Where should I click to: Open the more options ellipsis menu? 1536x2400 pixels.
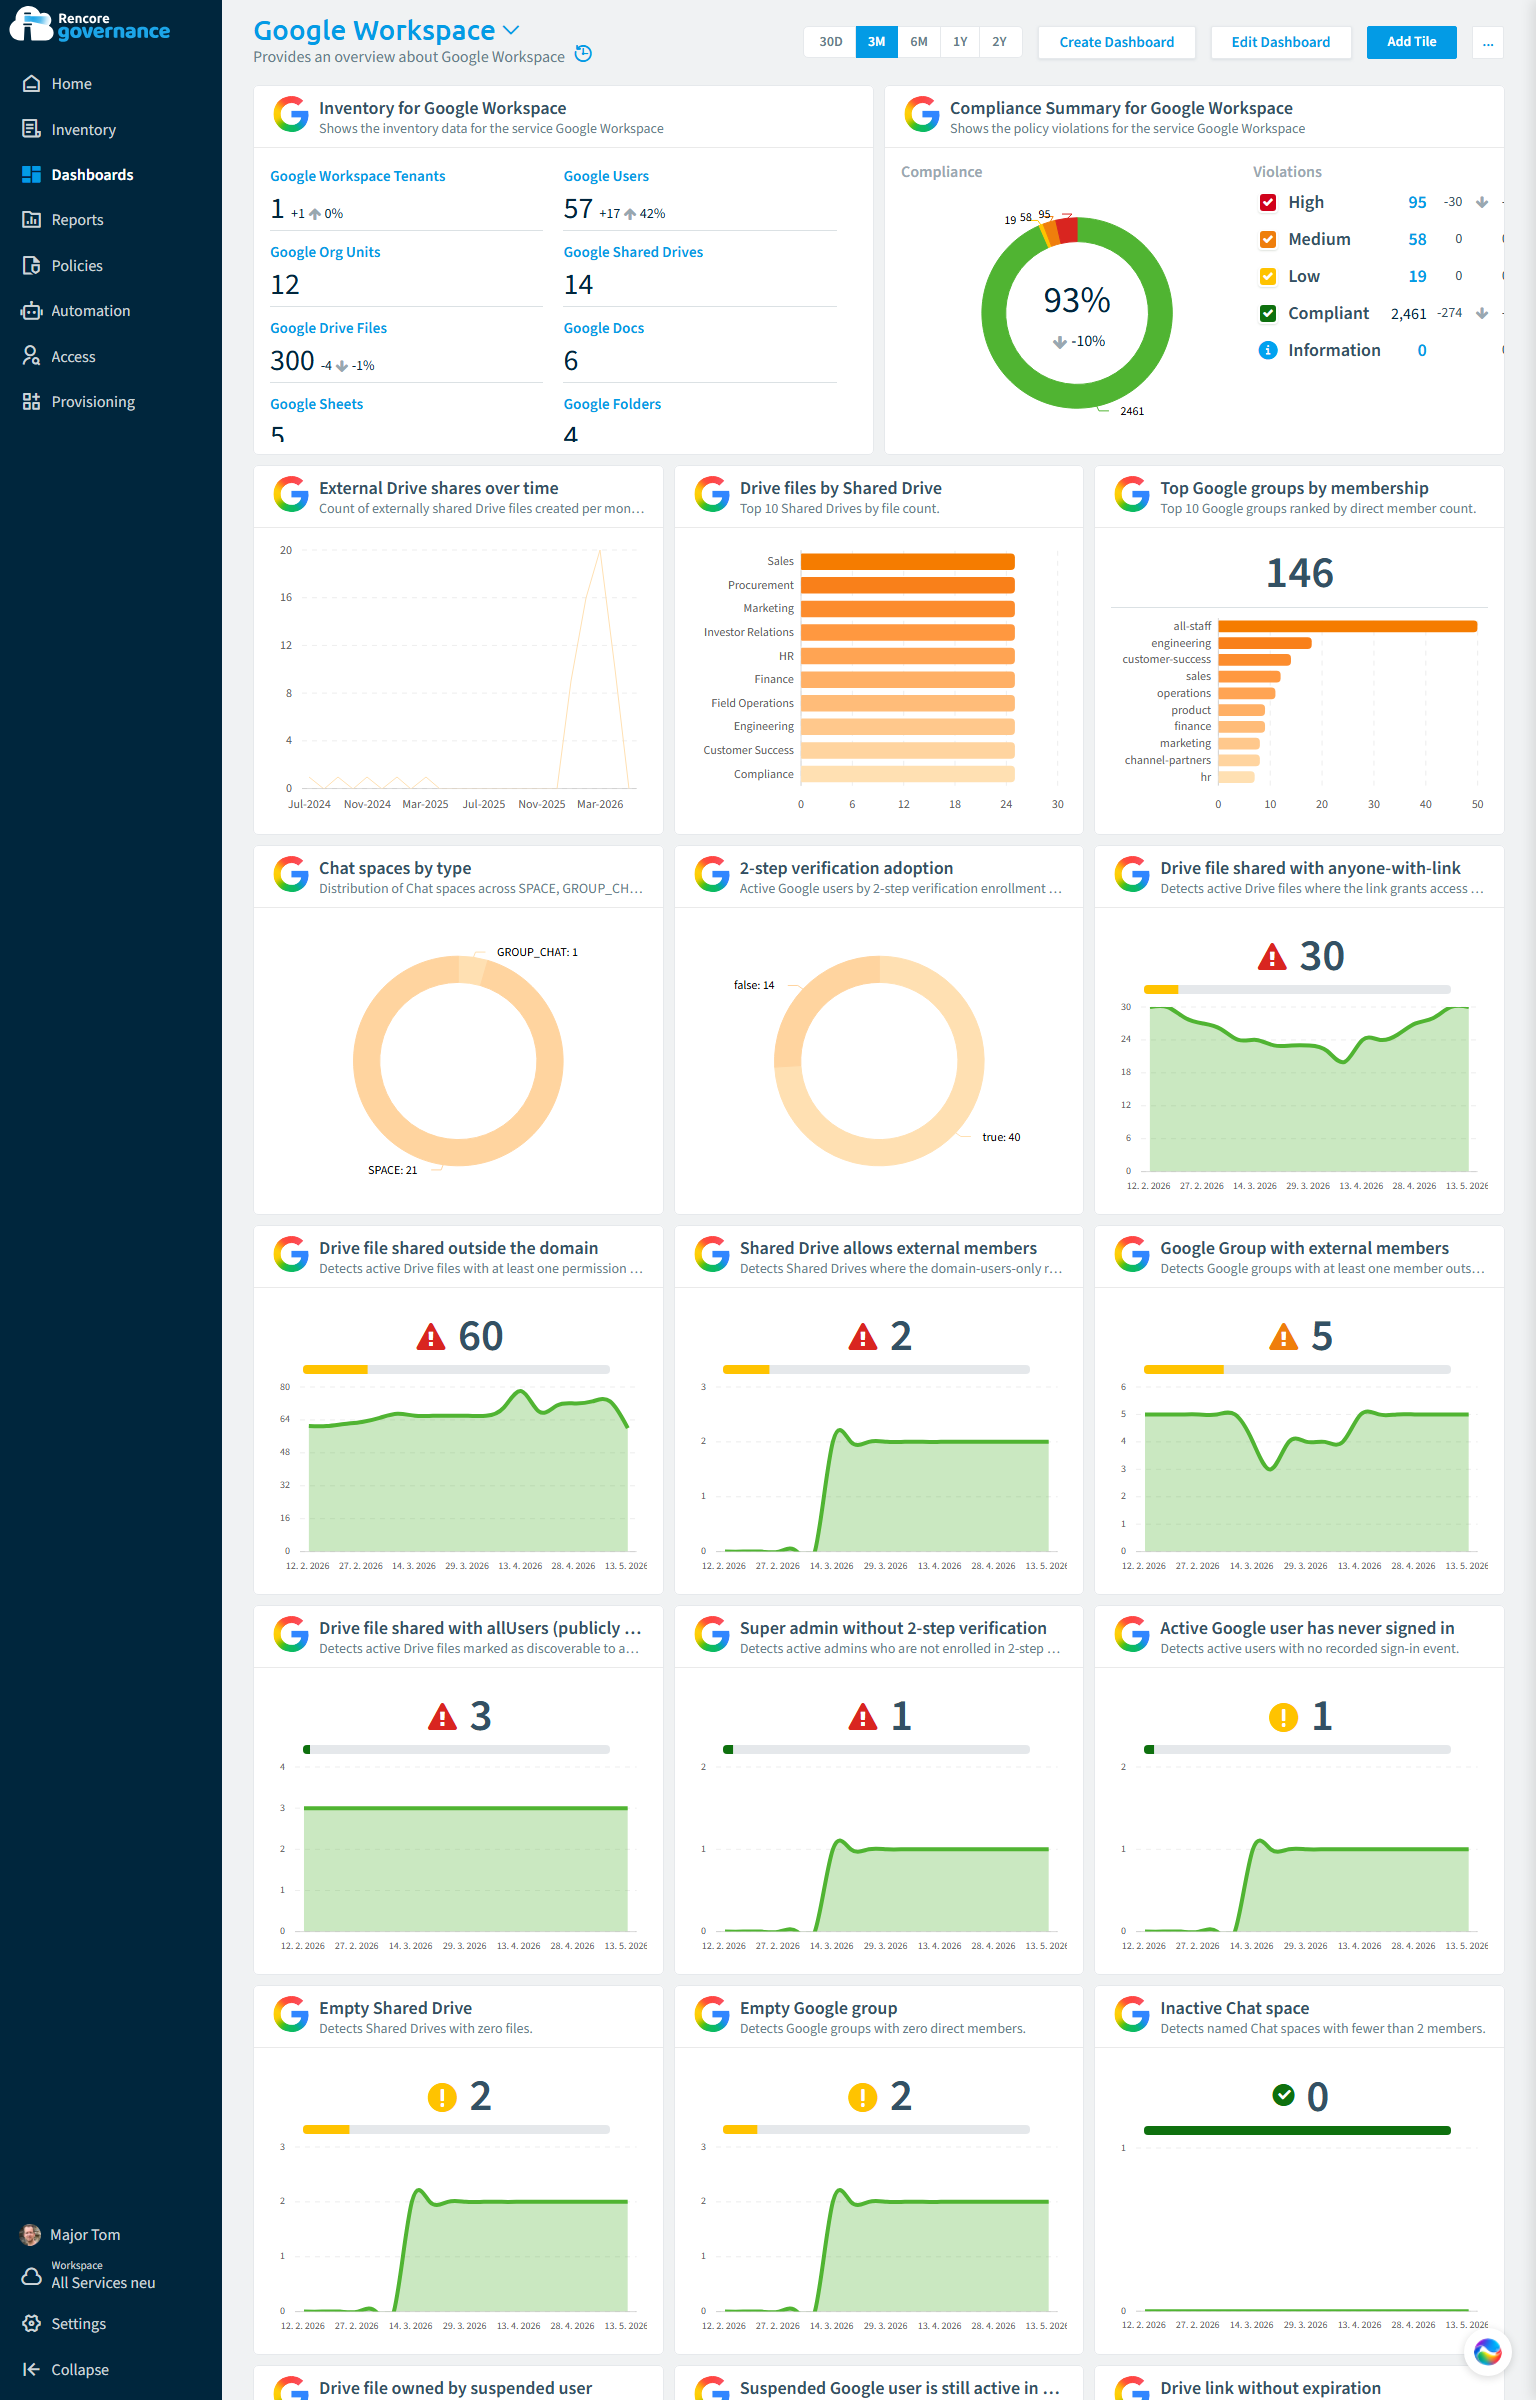pos(1488,42)
